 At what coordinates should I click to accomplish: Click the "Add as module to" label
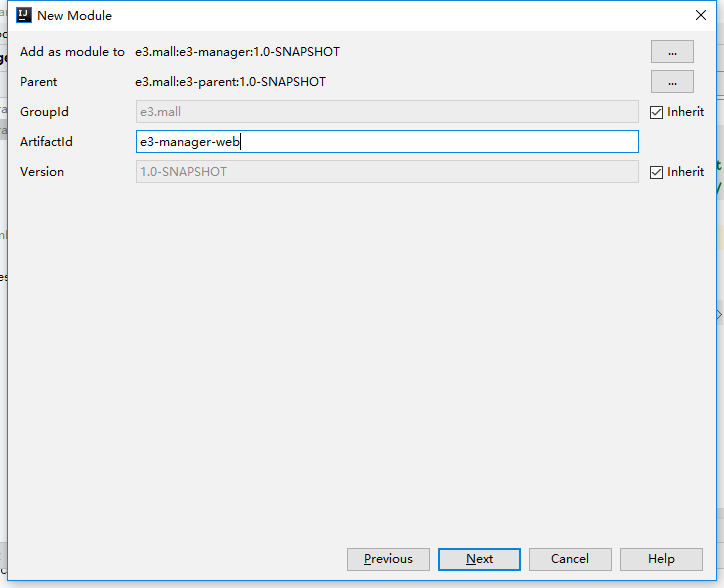(72, 52)
